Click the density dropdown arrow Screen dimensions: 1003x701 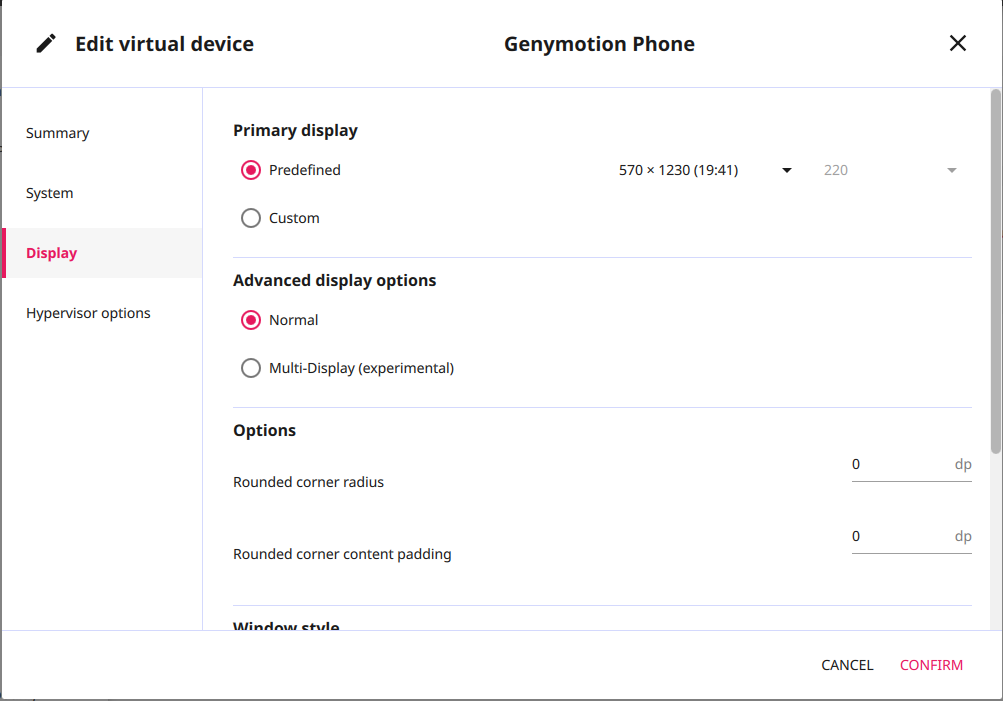[x=952, y=170]
